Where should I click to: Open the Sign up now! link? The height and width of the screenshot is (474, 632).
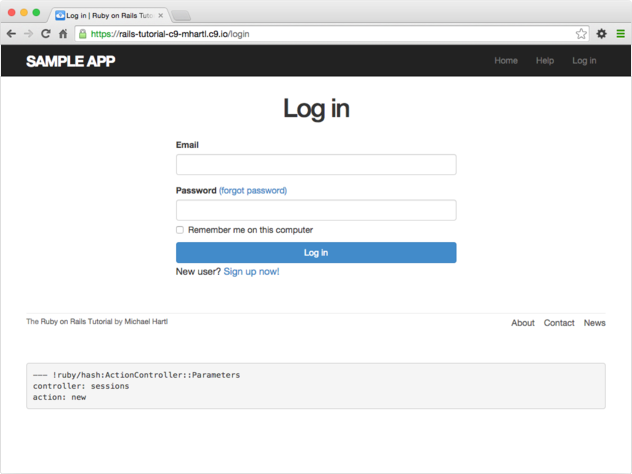[x=251, y=272]
